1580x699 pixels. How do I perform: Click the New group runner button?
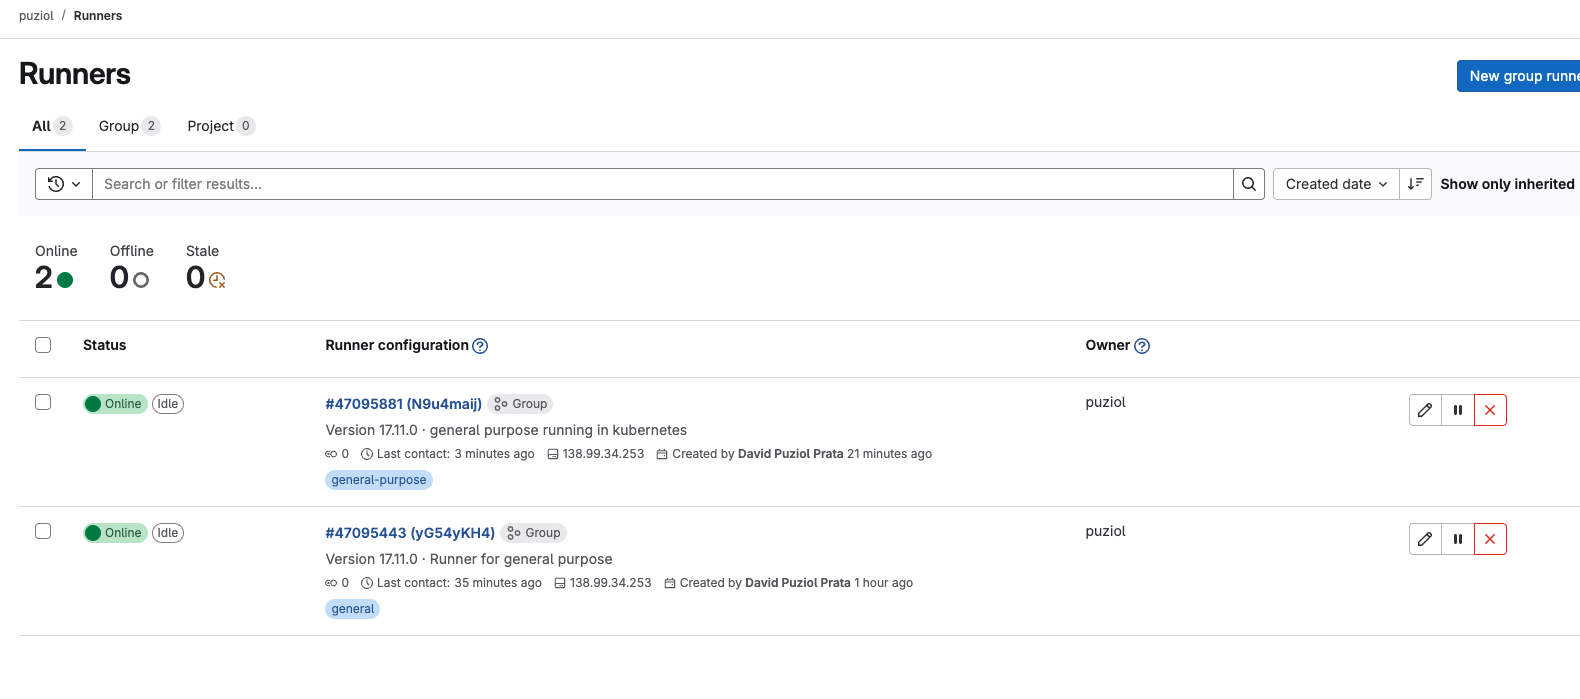pyautogui.click(x=1518, y=76)
